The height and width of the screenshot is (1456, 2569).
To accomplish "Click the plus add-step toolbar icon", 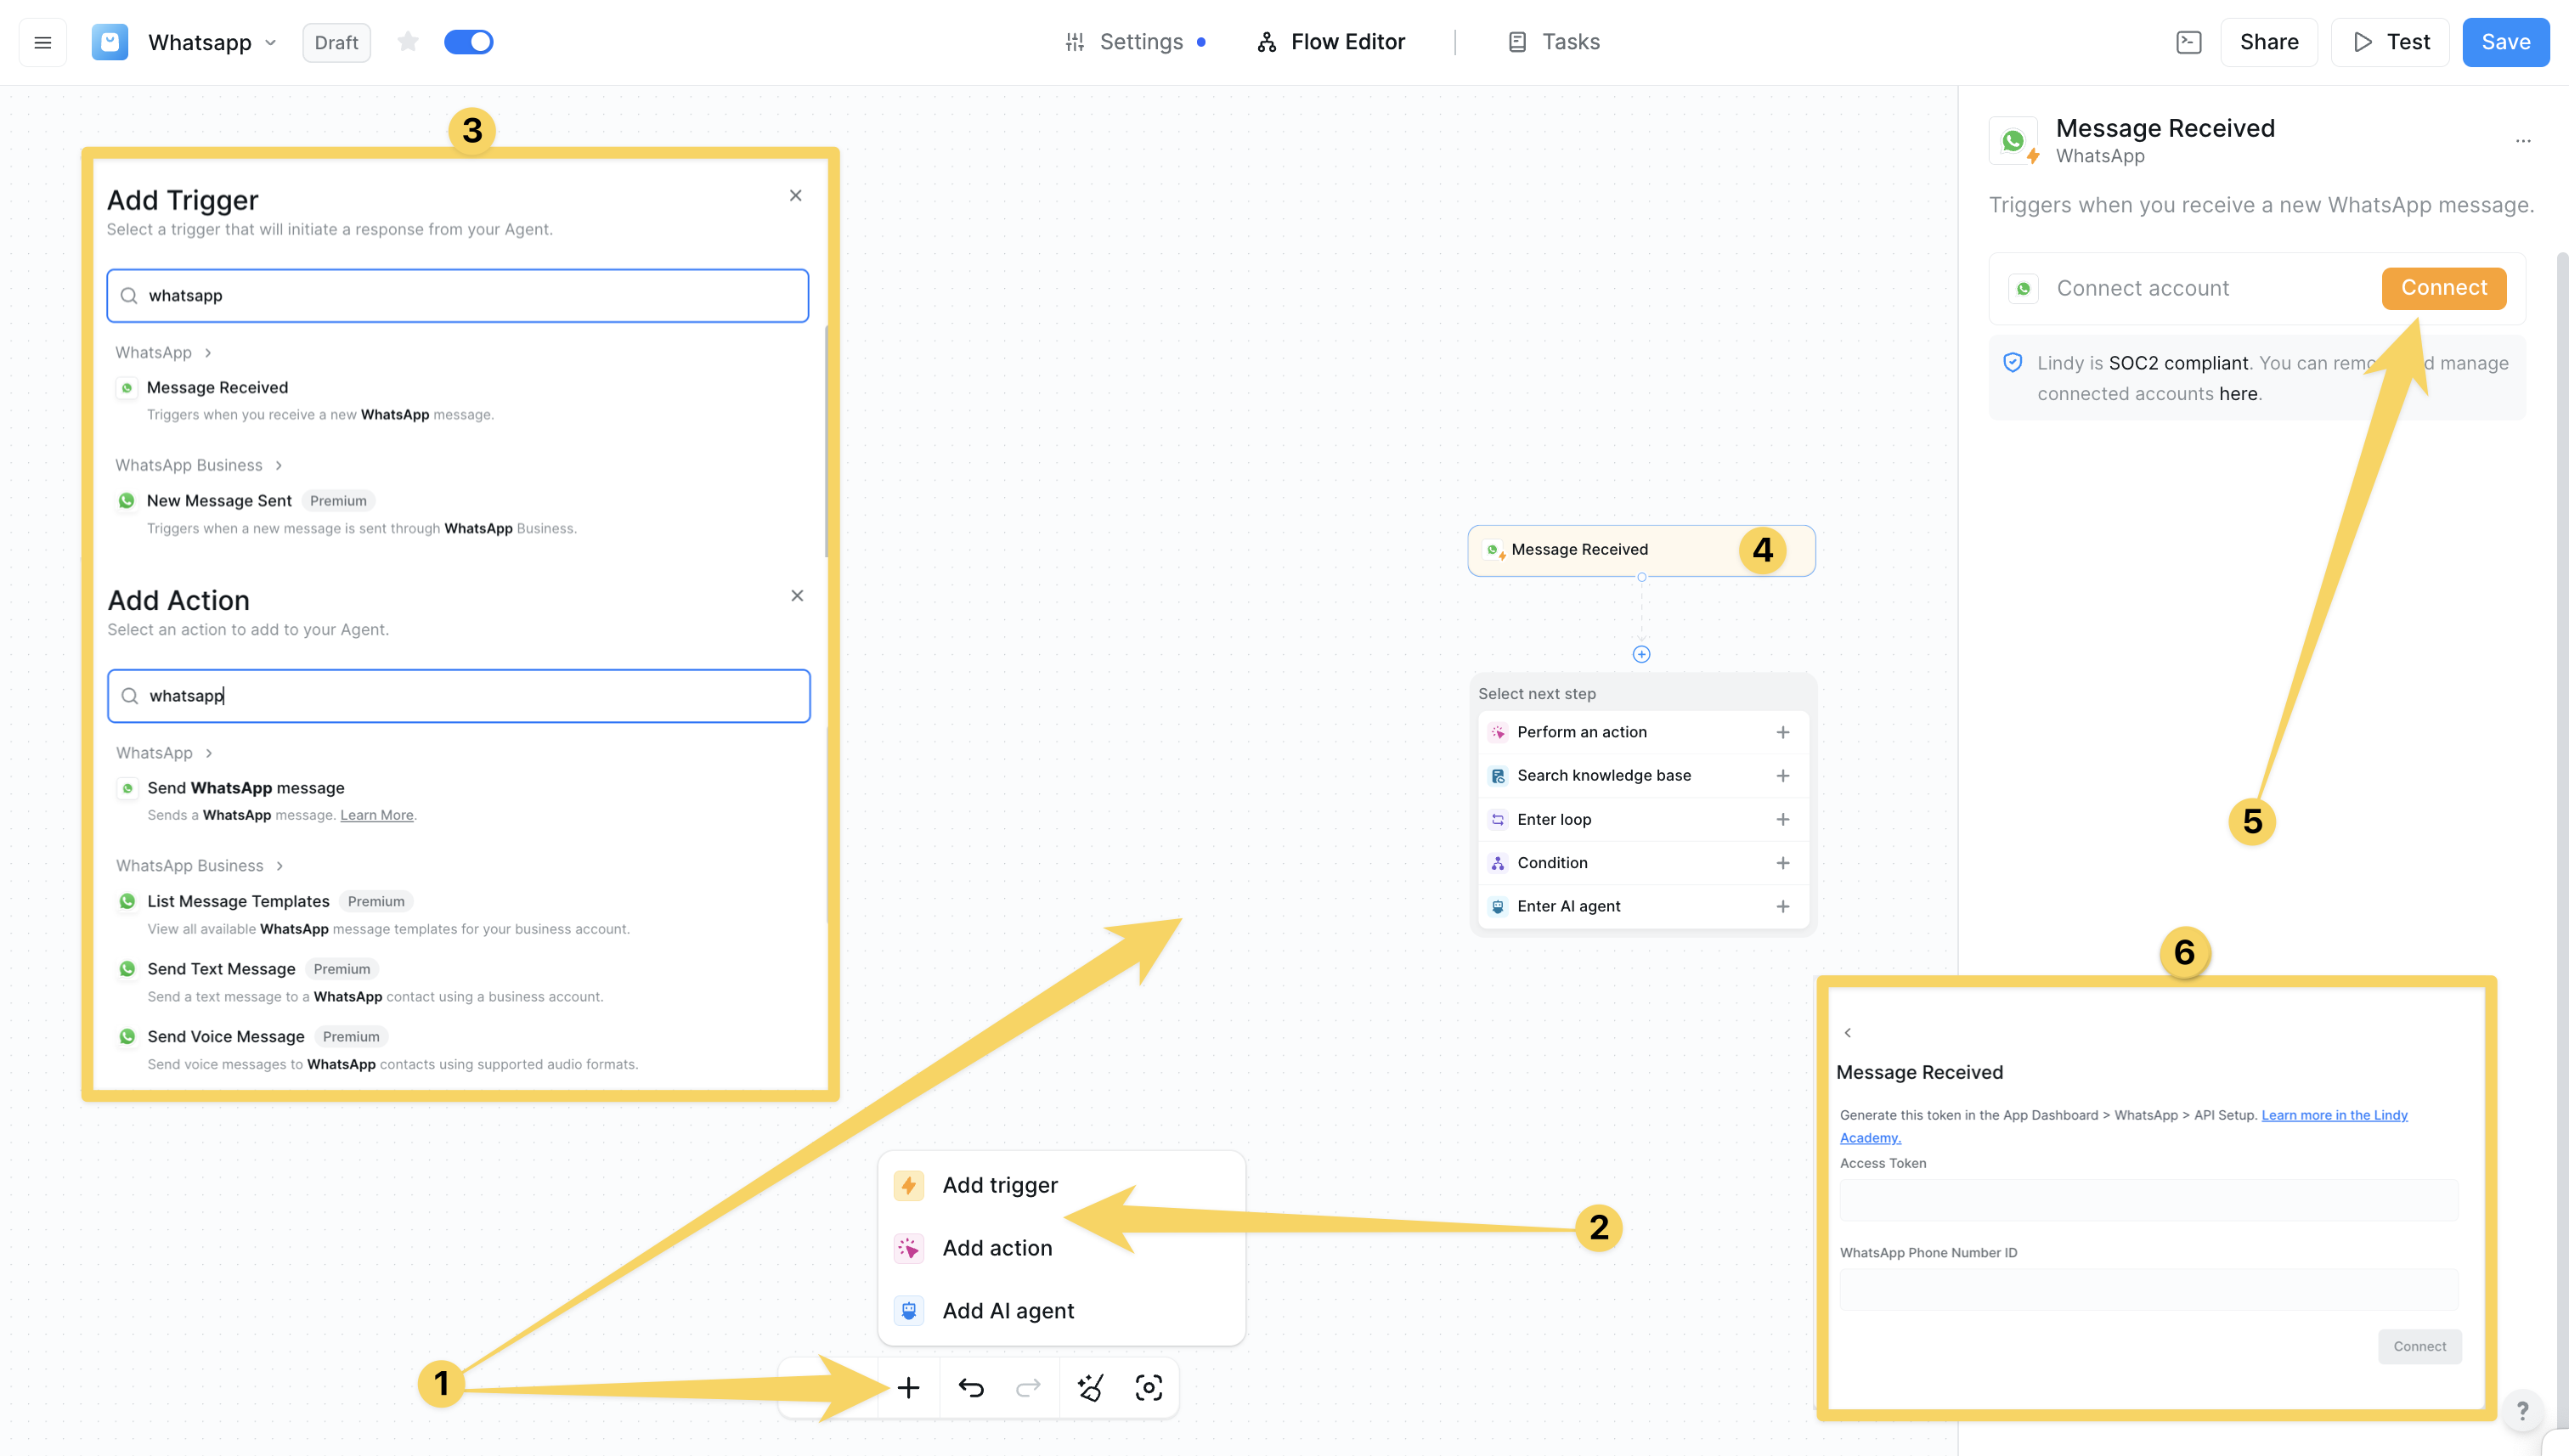I will pos(908,1387).
